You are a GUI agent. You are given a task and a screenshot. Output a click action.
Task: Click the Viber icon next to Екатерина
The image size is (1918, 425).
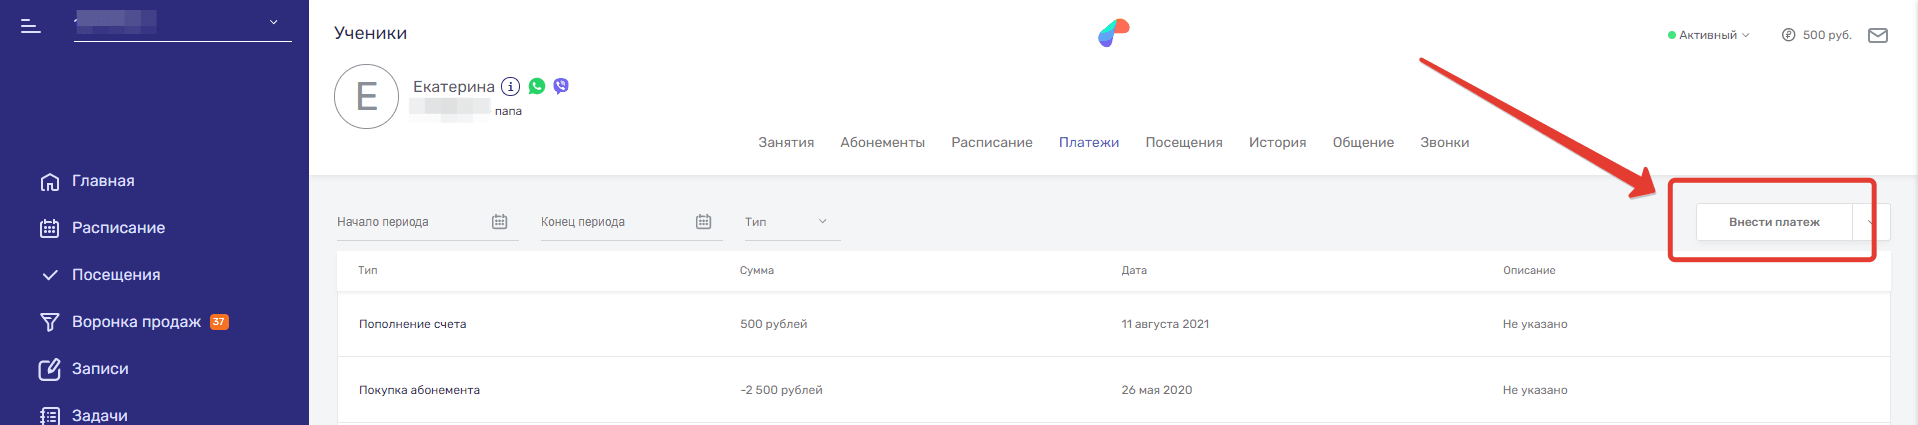point(561,86)
